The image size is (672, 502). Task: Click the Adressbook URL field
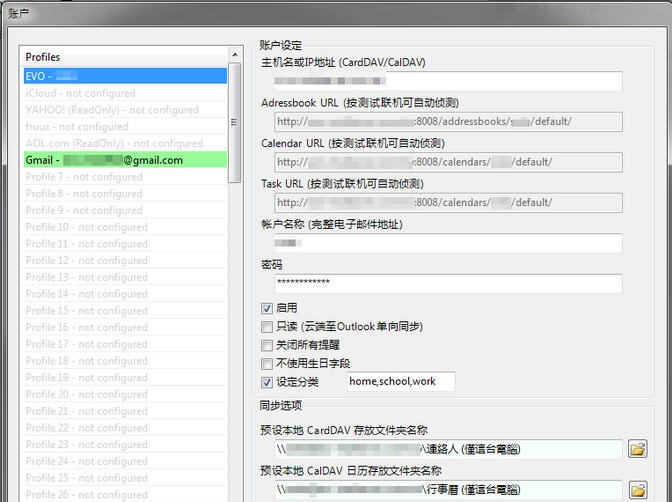coord(448,122)
